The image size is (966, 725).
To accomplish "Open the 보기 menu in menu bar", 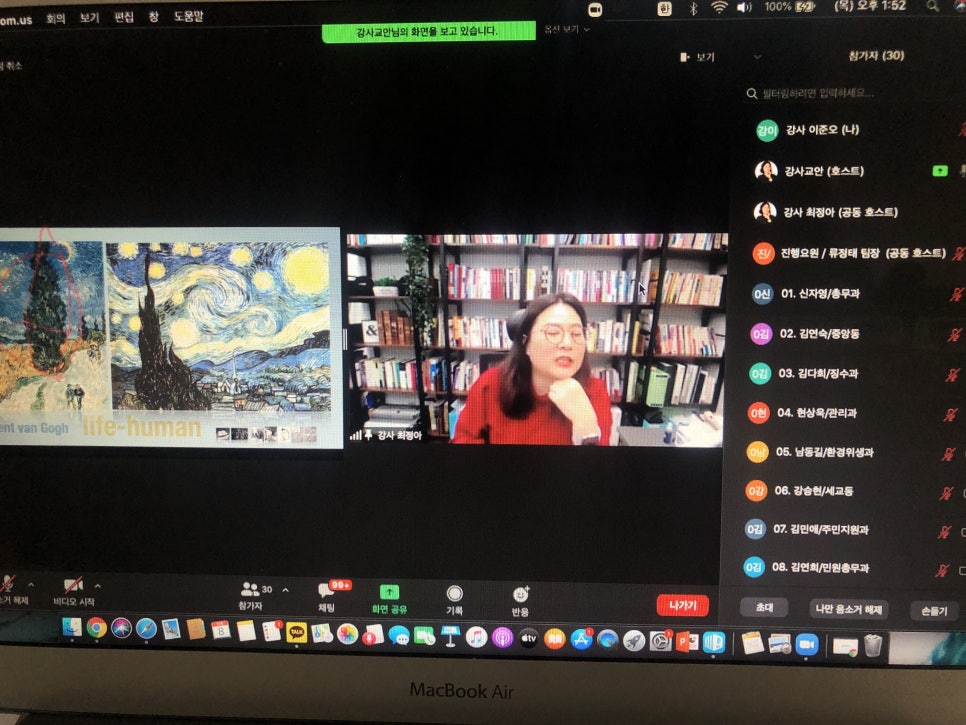I will (89, 17).
